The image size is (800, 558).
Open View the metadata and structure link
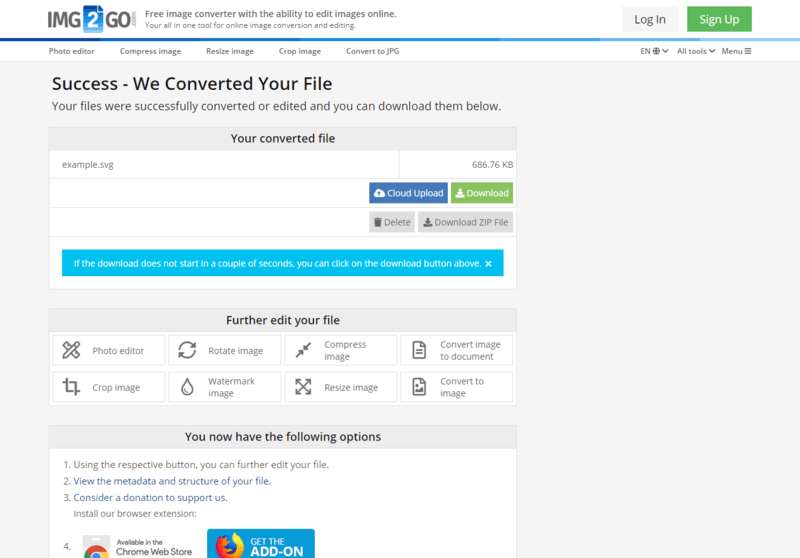(x=172, y=481)
